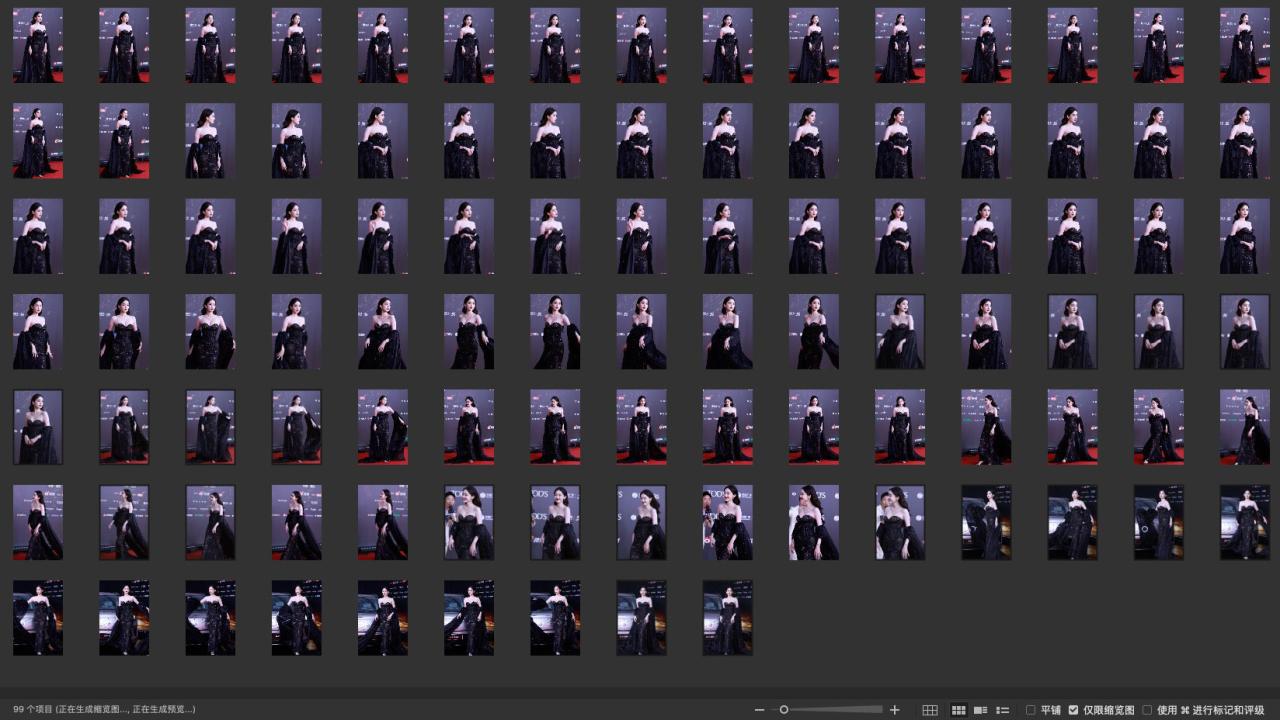Select the first thumbnail in the second row

click(x=38, y=141)
